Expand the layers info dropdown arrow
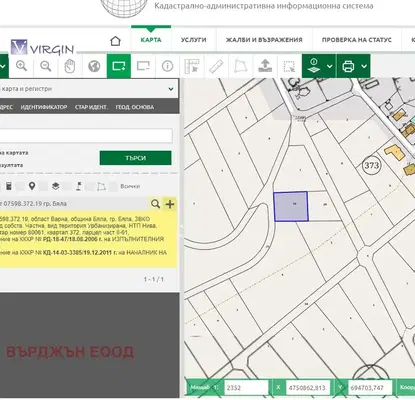Screen dimensions: 415x400 (x=330, y=66)
